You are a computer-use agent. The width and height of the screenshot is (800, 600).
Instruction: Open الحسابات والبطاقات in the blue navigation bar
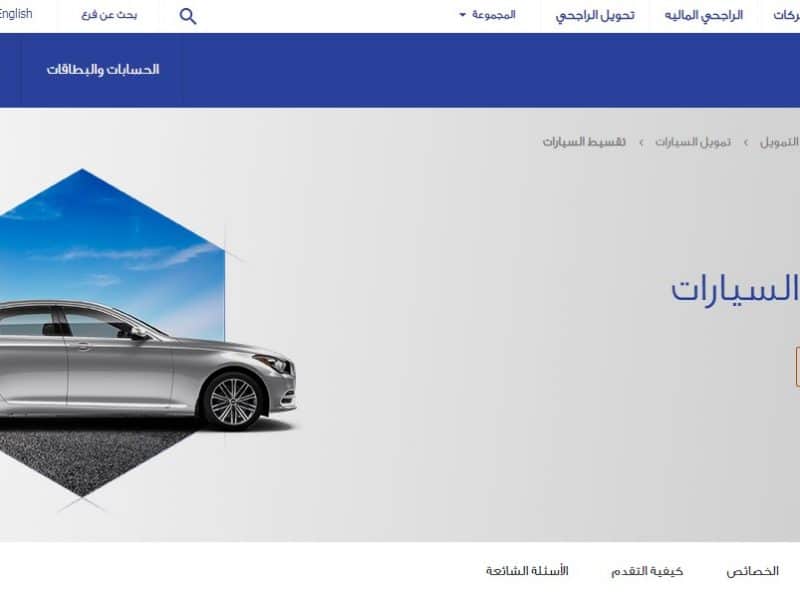pyautogui.click(x=103, y=69)
